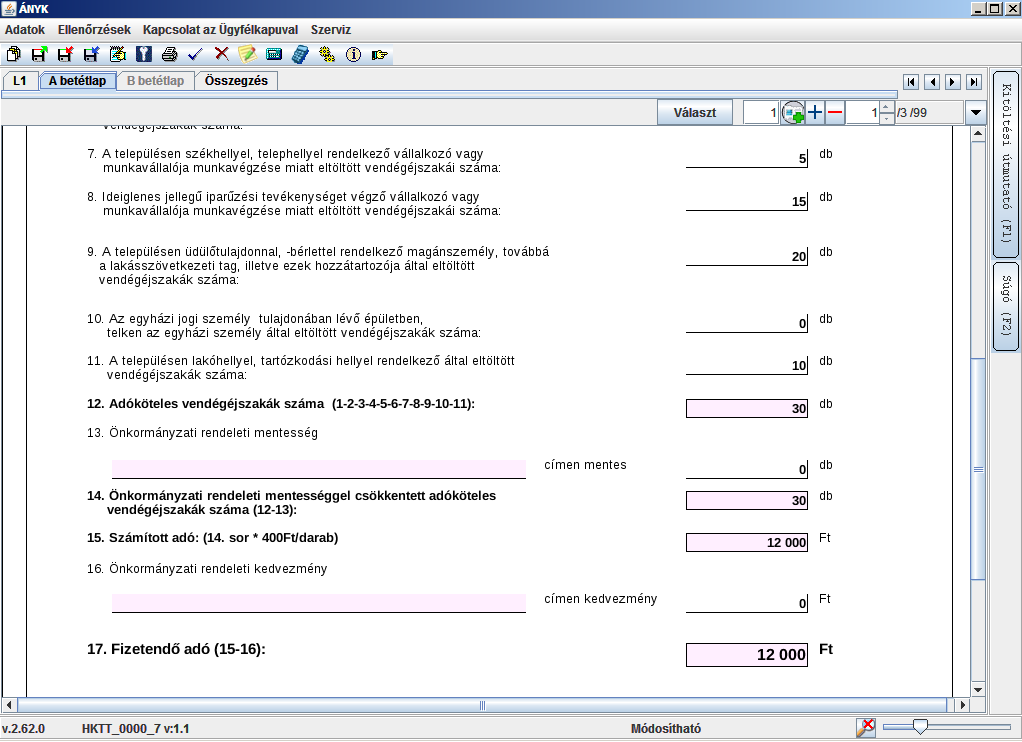Viewport: 1022px width, 742px height.
Task: Select the A betétlap tab
Action: (78, 81)
